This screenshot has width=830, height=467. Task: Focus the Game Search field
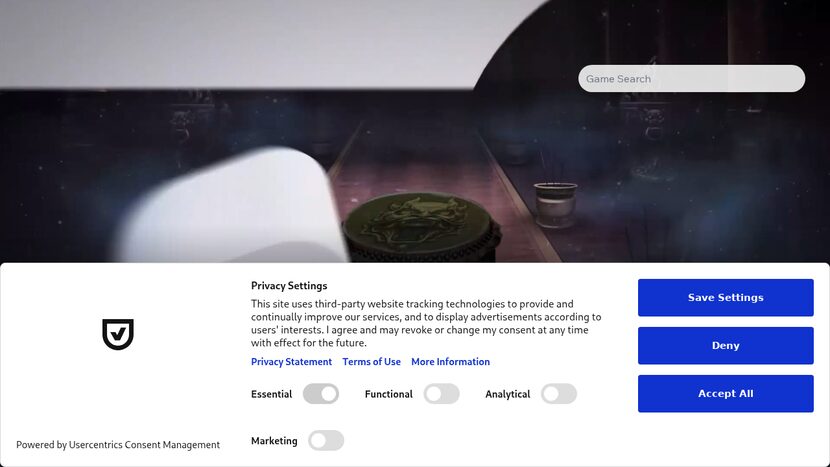point(692,79)
